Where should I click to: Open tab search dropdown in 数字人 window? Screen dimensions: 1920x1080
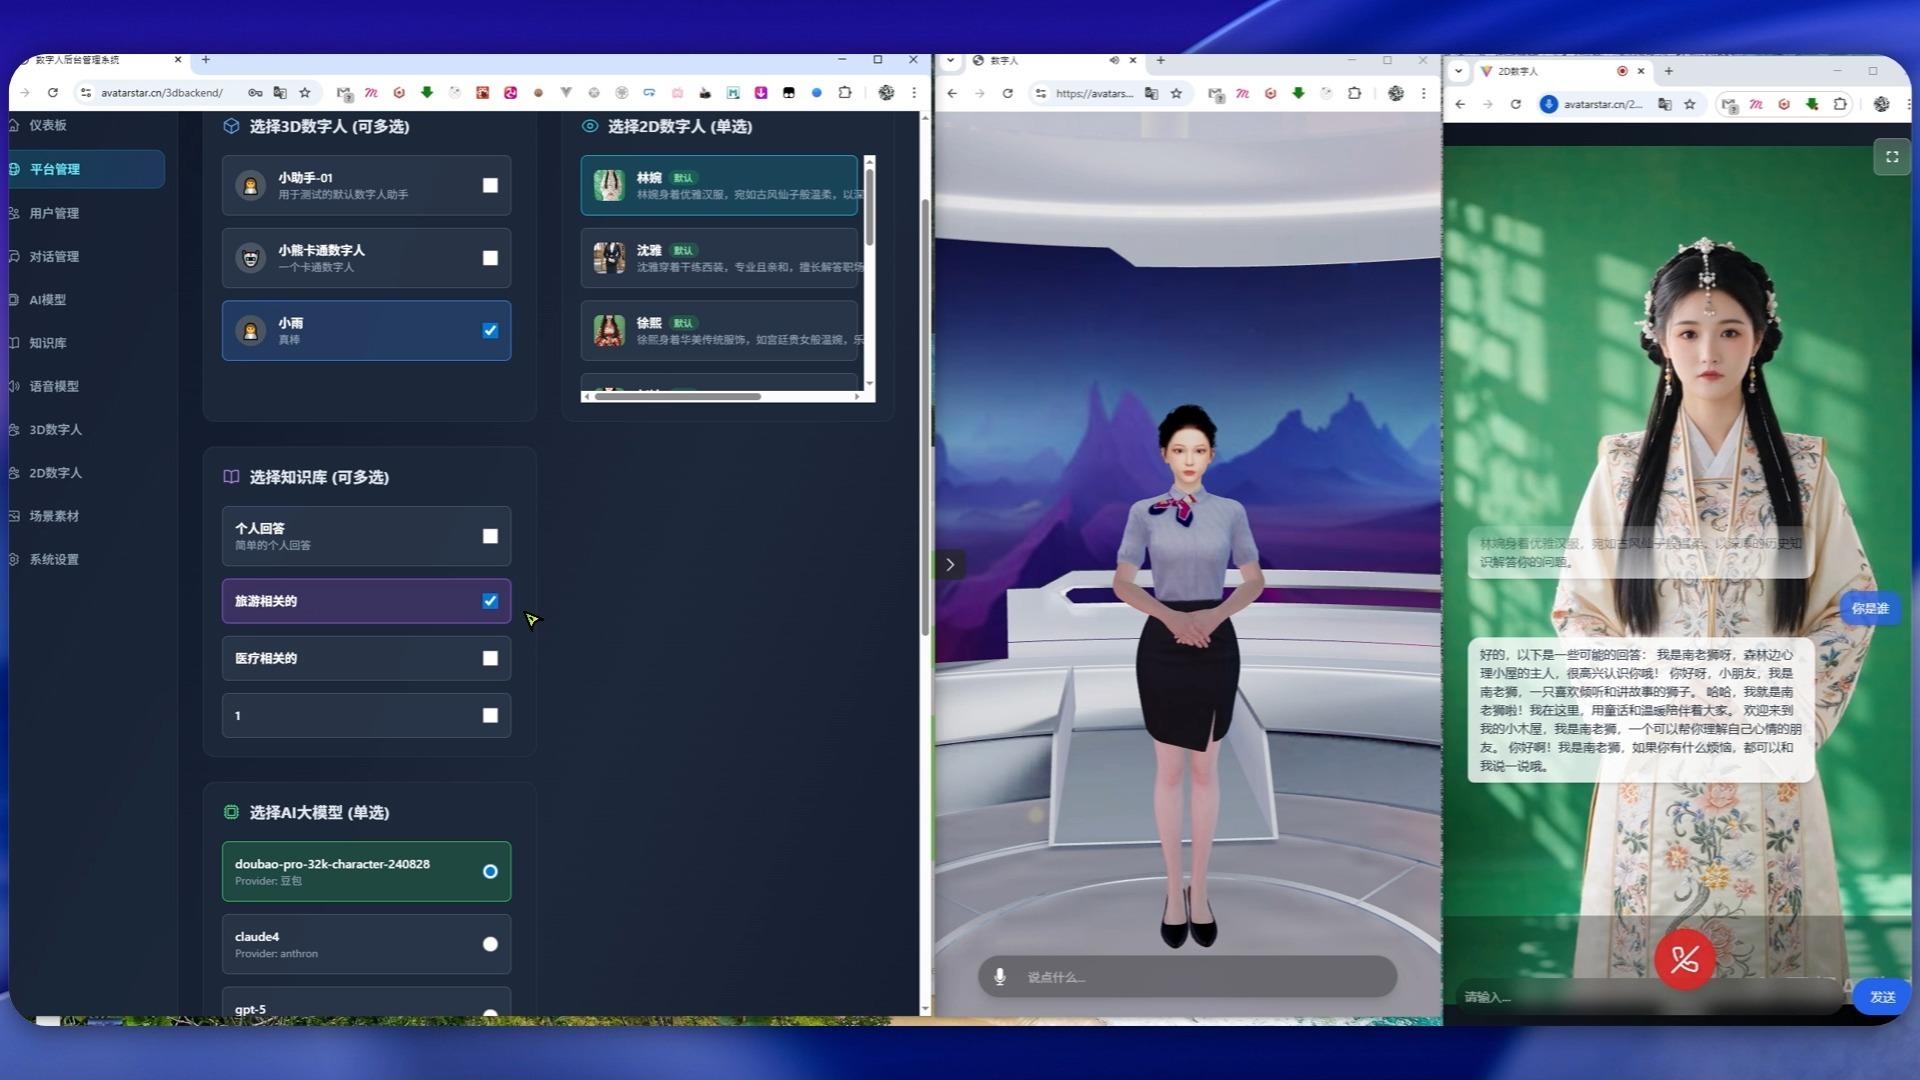[950, 61]
